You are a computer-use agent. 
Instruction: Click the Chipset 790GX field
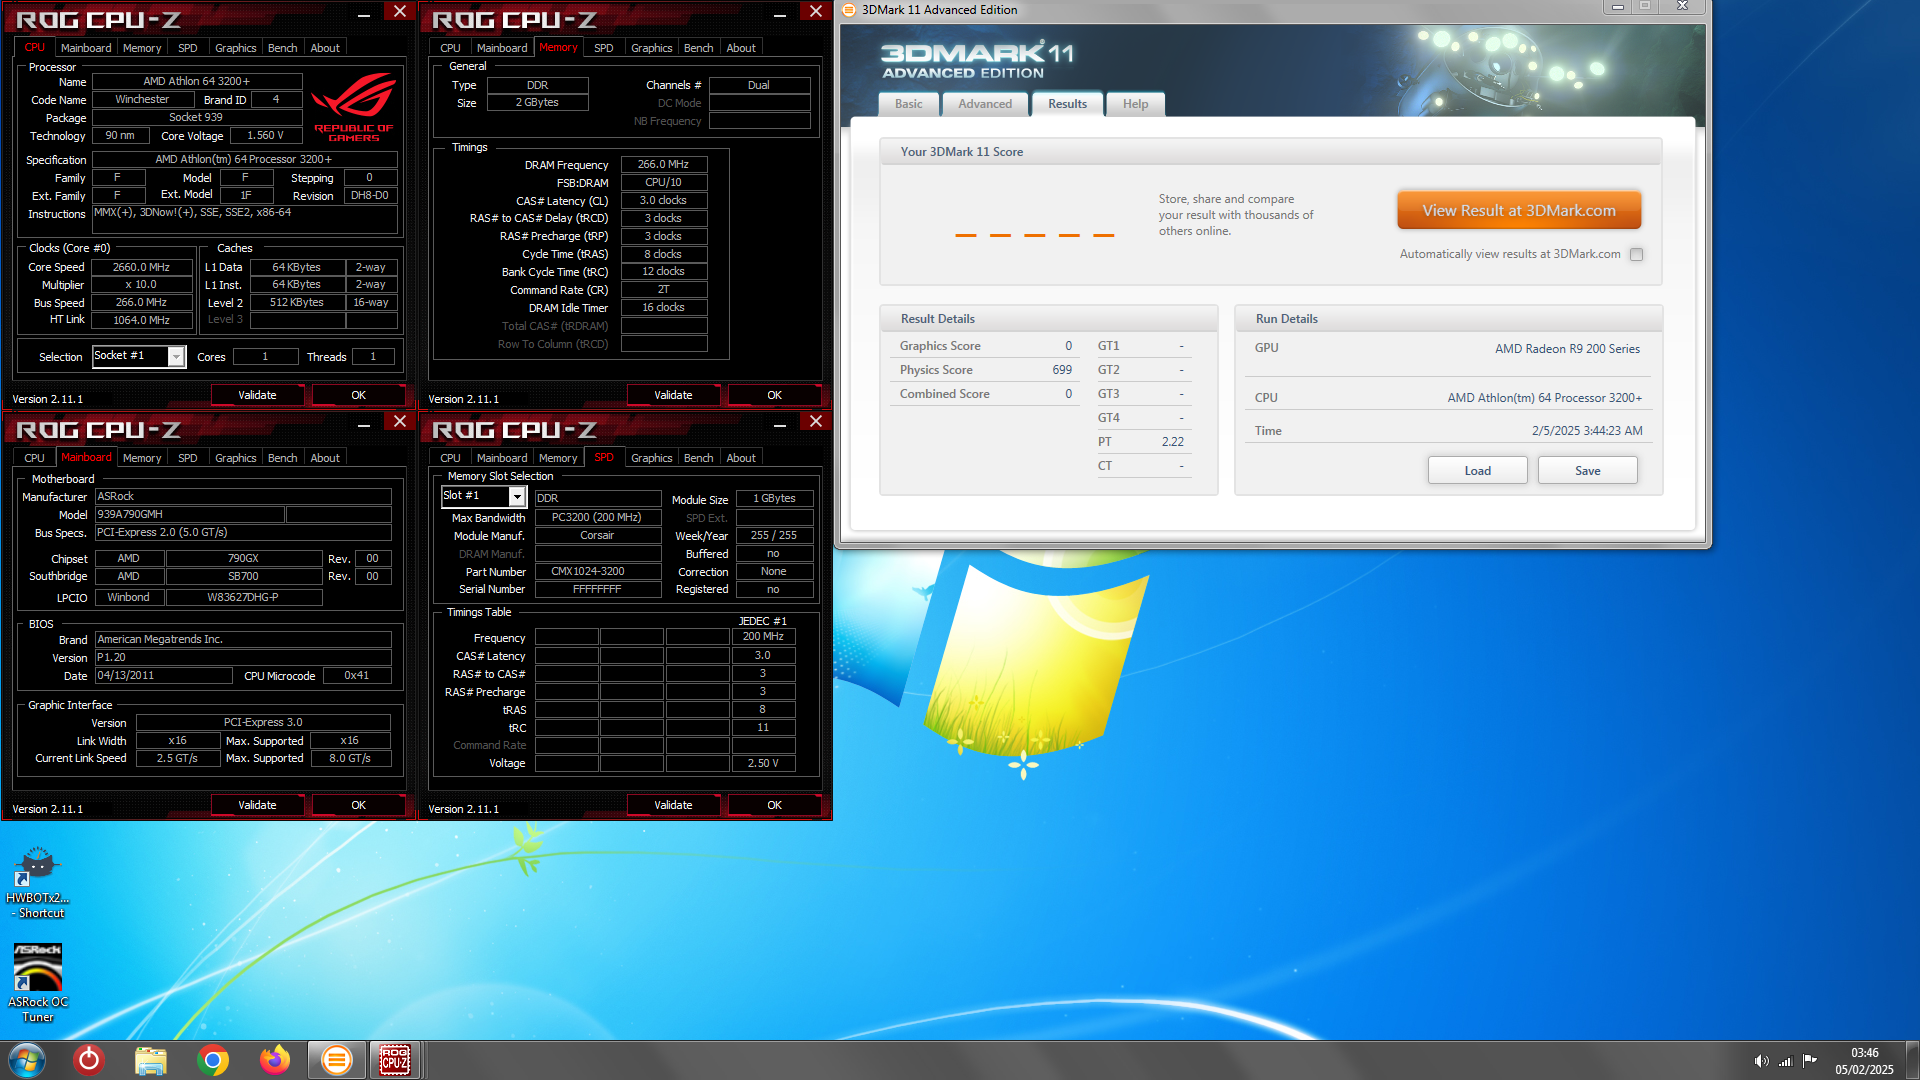243,558
